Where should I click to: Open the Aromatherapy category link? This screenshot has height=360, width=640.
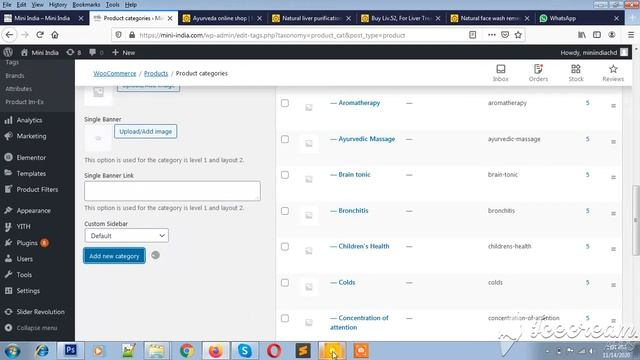coord(359,103)
